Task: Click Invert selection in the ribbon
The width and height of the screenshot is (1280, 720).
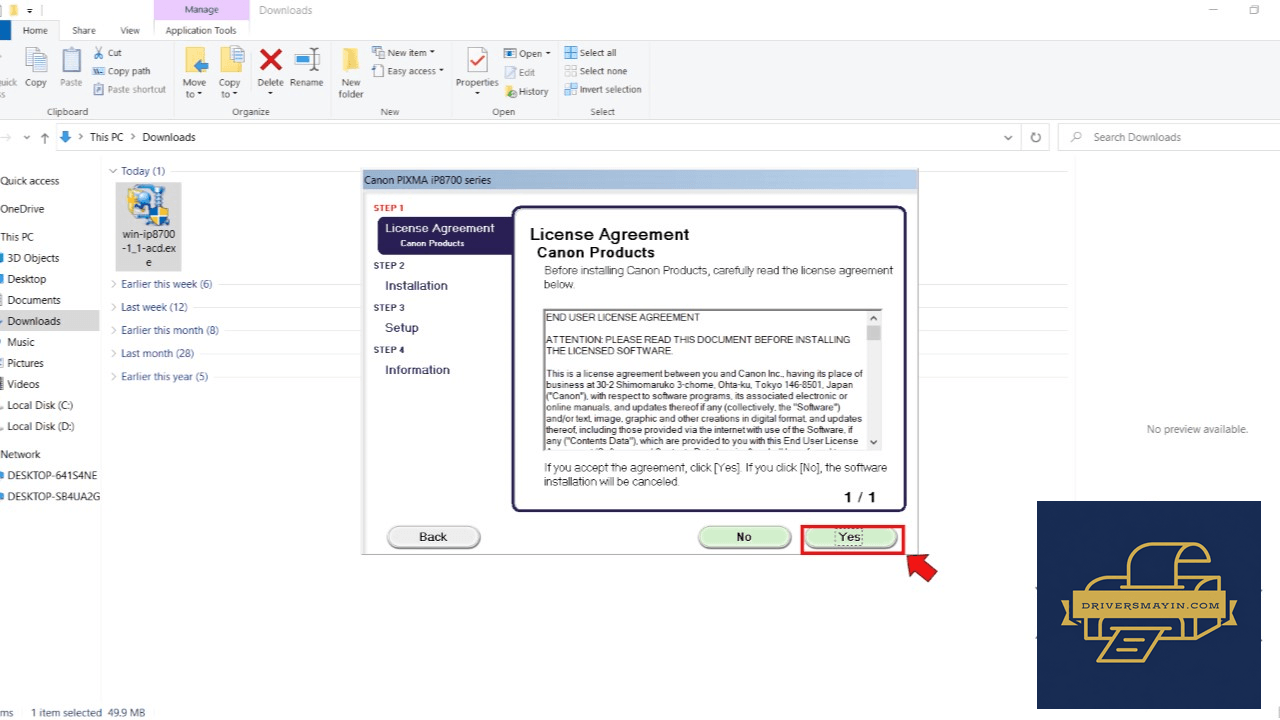Action: click(x=603, y=89)
